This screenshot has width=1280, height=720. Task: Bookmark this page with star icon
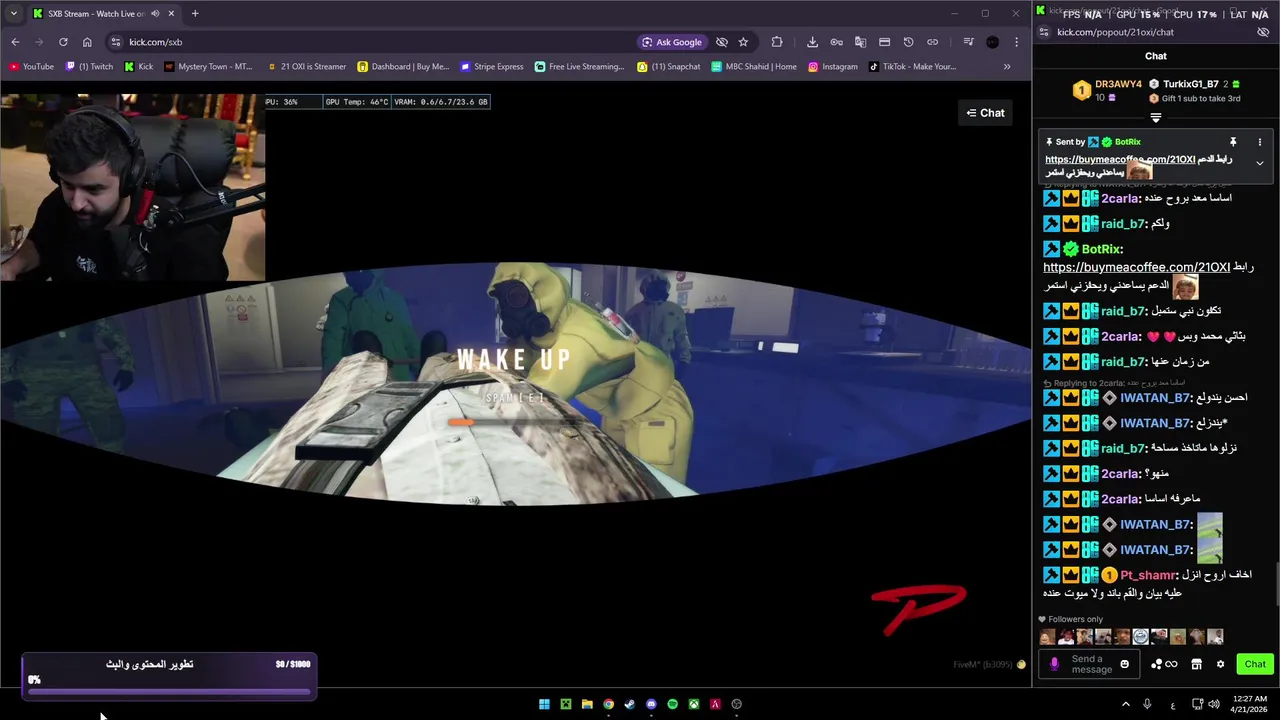(x=743, y=42)
